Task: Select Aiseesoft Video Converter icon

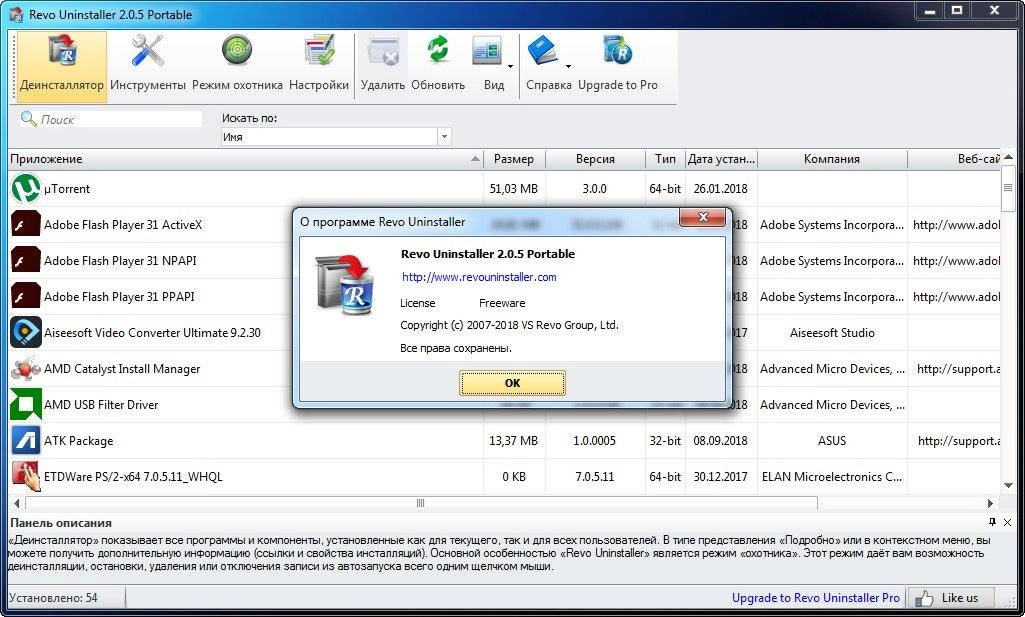Action: point(26,333)
